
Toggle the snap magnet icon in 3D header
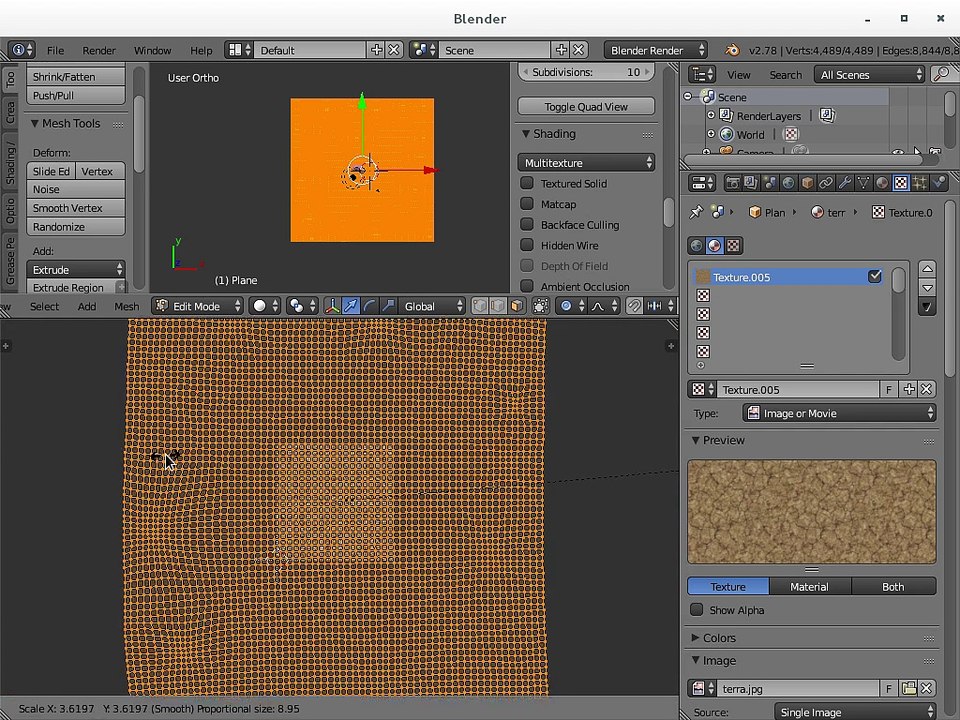tap(634, 306)
